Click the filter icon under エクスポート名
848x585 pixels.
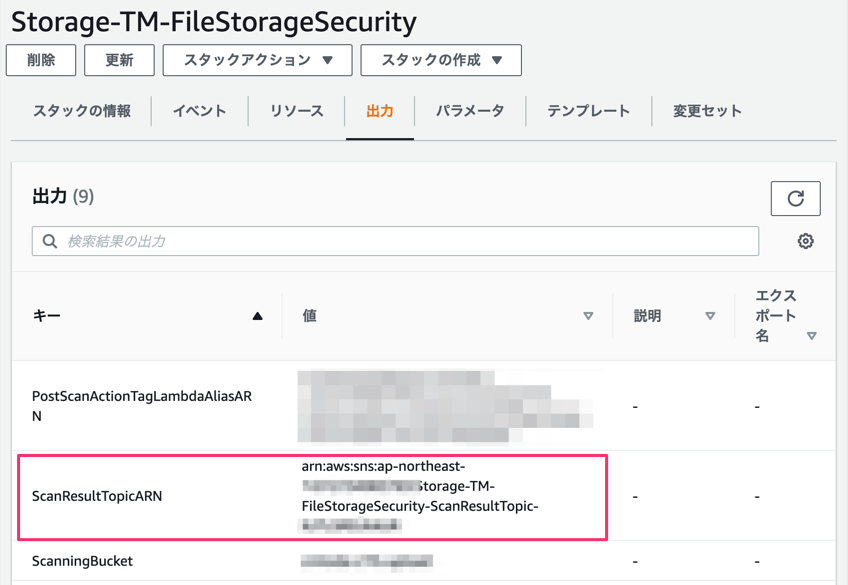click(812, 336)
